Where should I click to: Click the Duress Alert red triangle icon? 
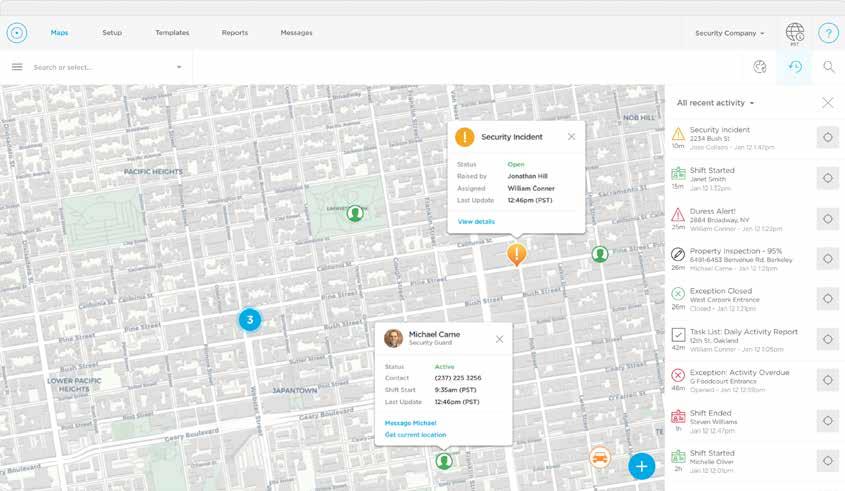tap(678, 215)
